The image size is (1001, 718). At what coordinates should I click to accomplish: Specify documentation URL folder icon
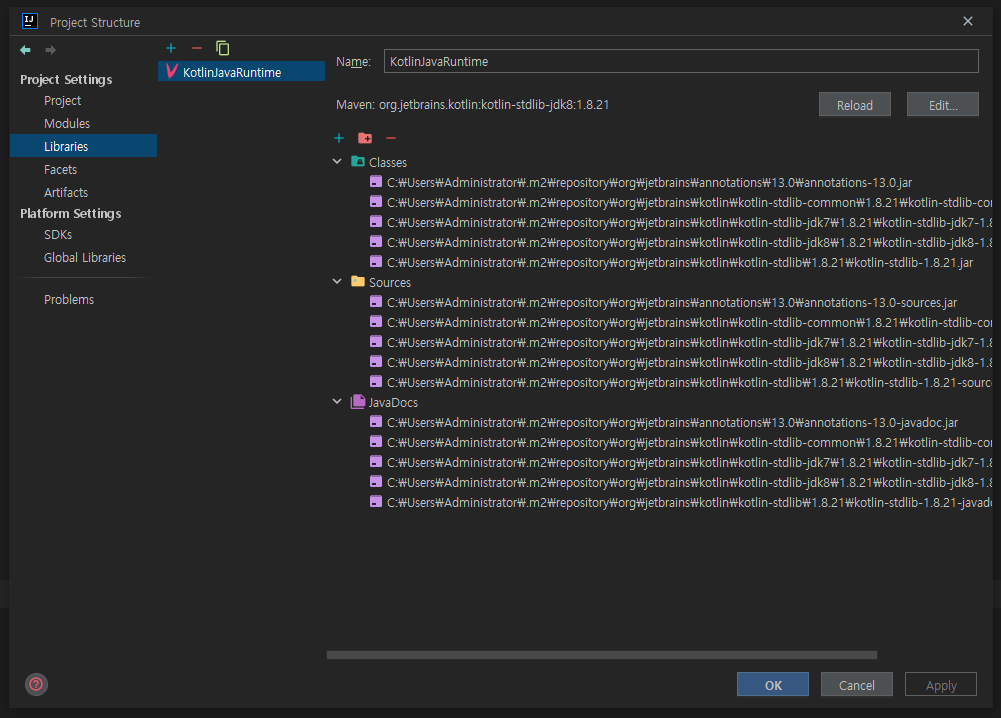click(x=365, y=138)
